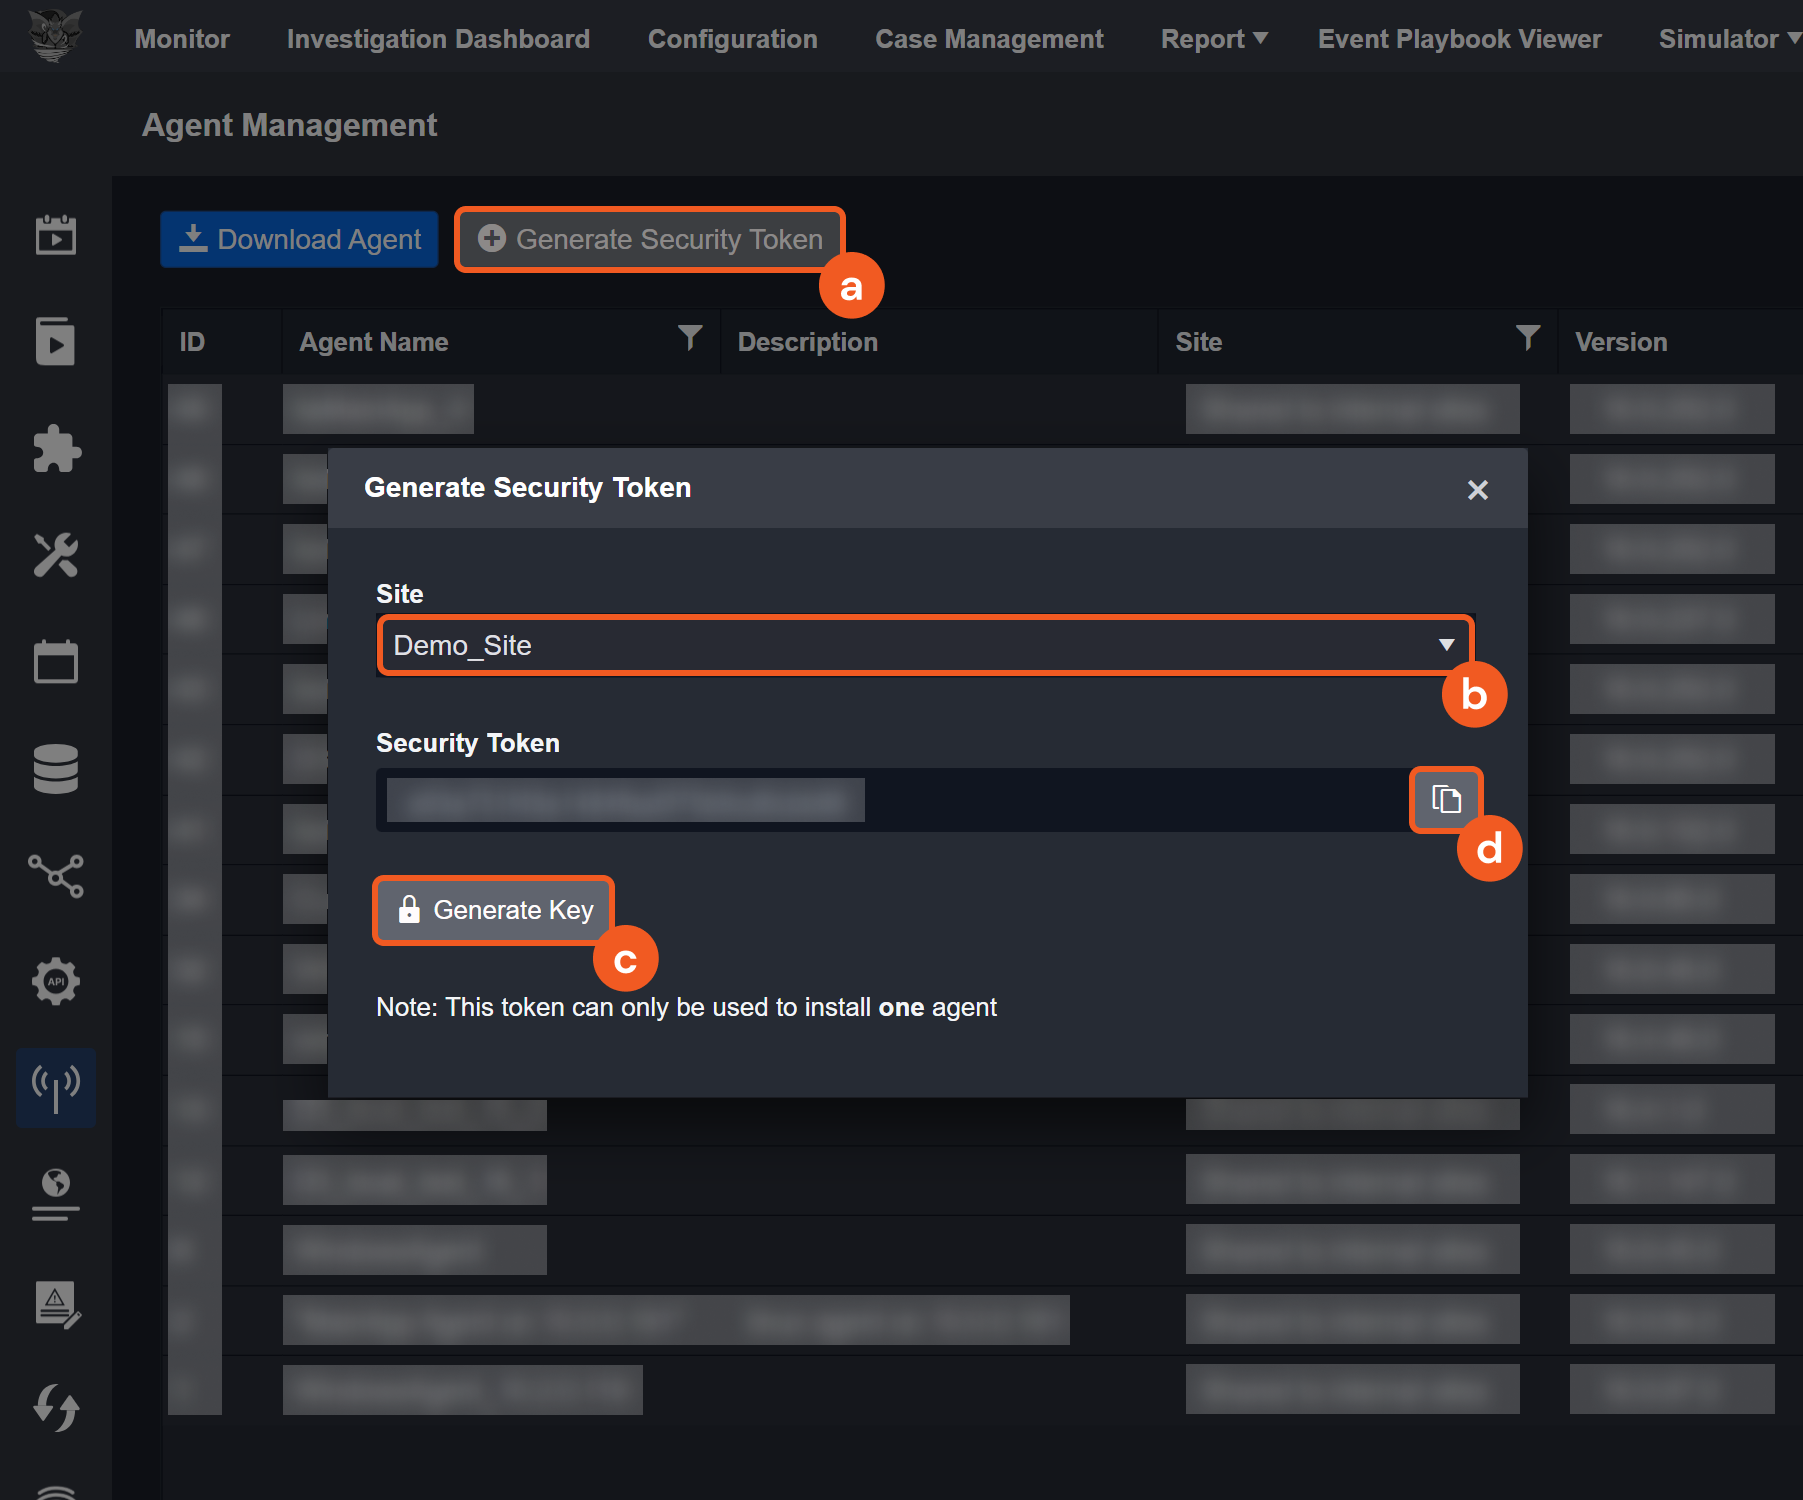Viewport: 1803px width, 1500px height.
Task: Go to the Monitor menu
Action: pos(182,39)
